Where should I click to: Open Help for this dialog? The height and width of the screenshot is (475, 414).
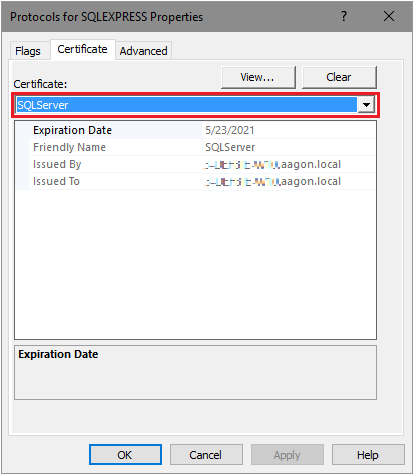pyautogui.click(x=368, y=455)
